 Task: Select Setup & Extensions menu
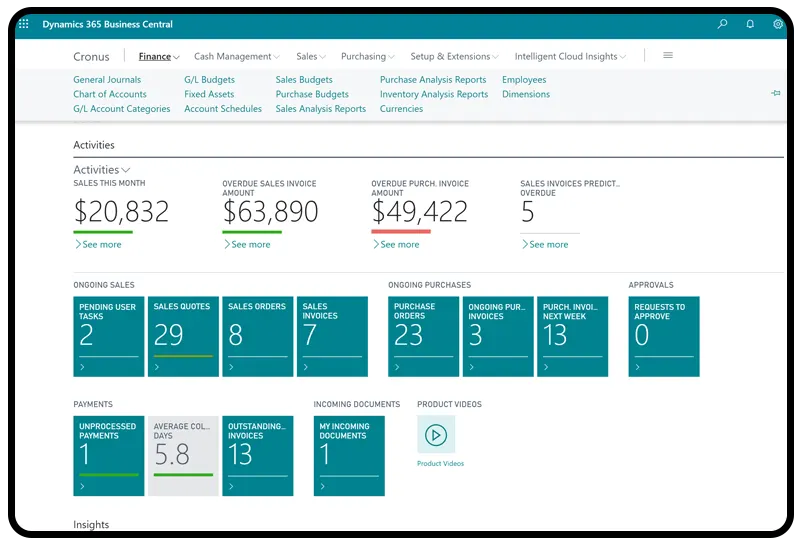(454, 57)
